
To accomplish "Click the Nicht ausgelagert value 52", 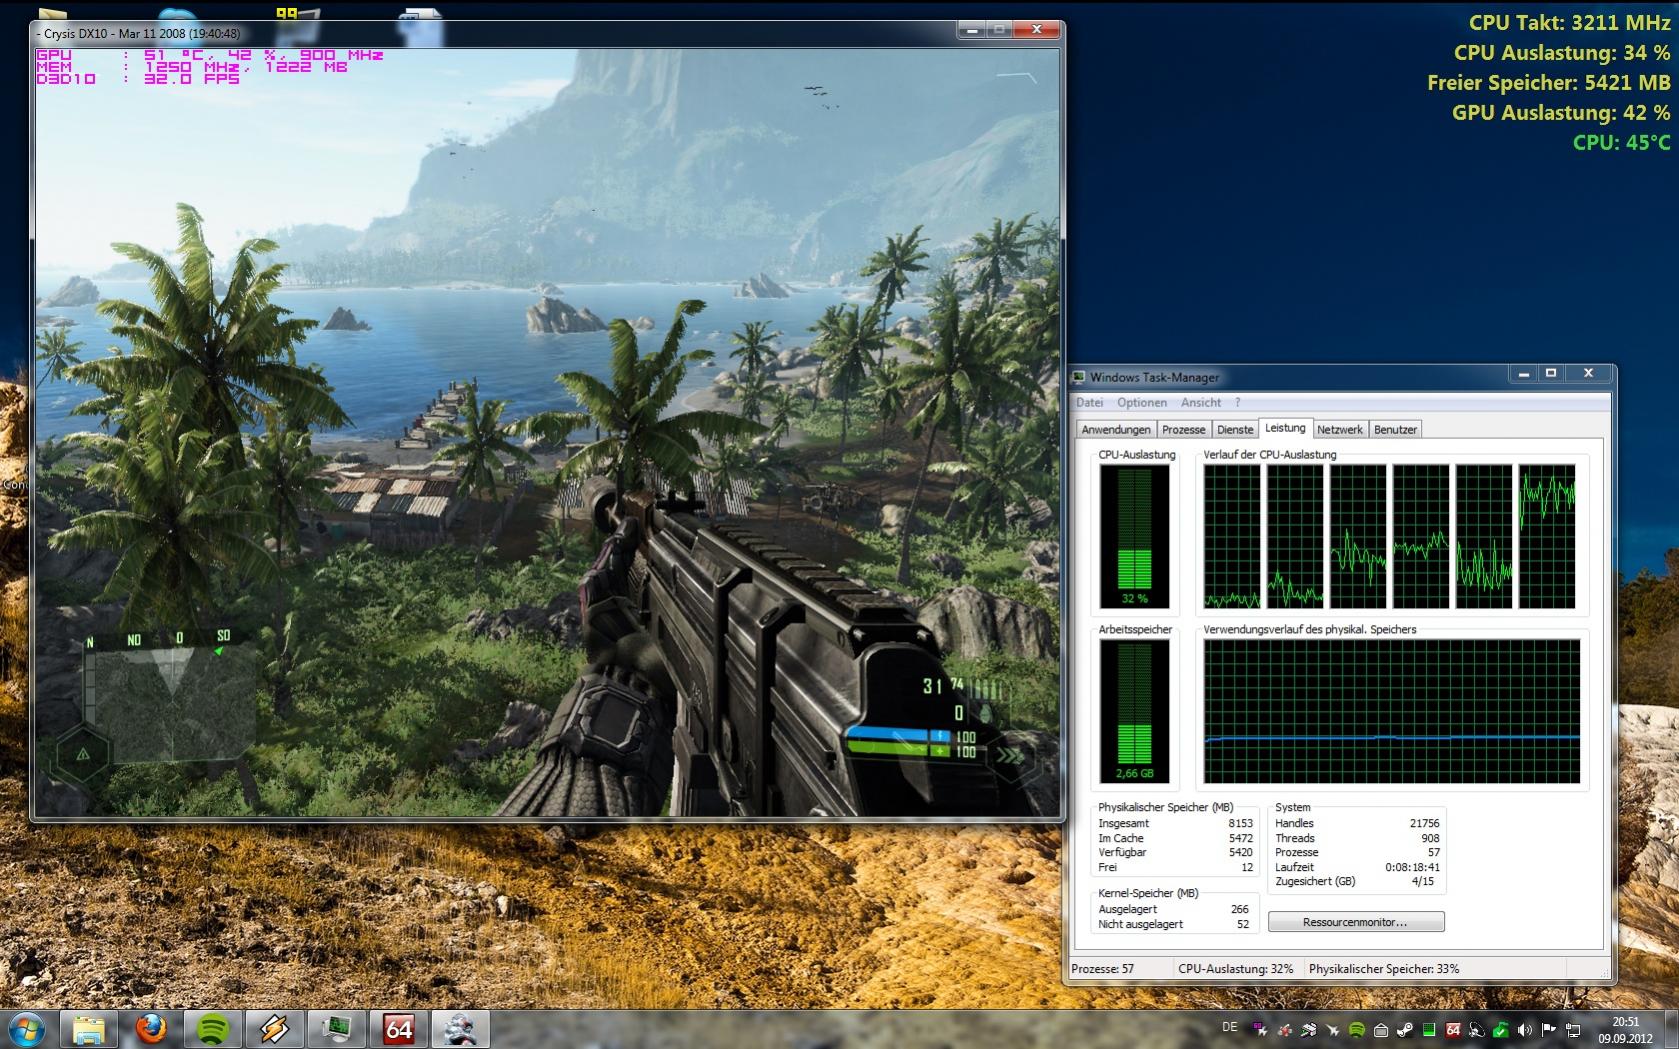I will (1243, 924).
